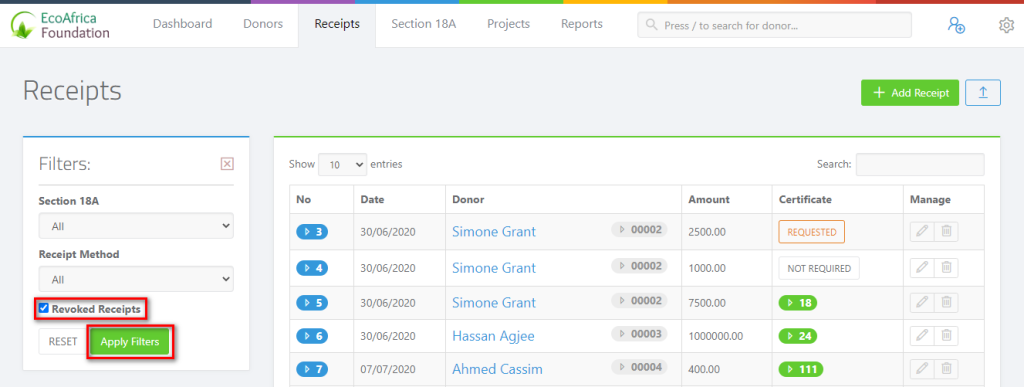The image size is (1024, 387).
Task: Sort table by the Donor column header
Action: tap(563, 200)
